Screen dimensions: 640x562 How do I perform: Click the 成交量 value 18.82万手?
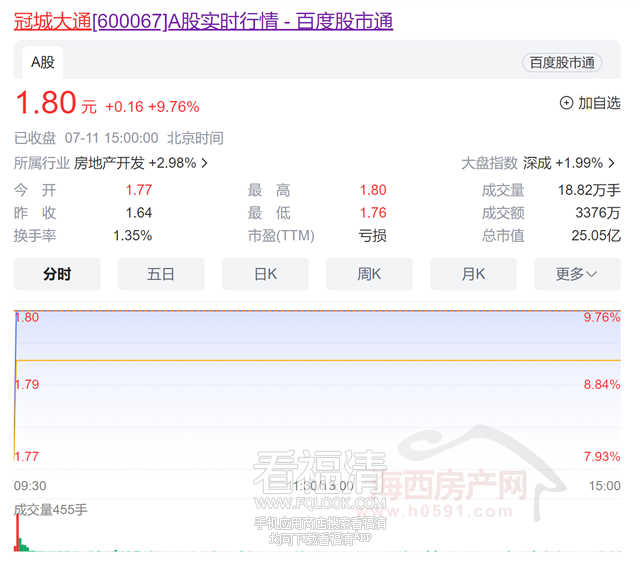pos(589,190)
